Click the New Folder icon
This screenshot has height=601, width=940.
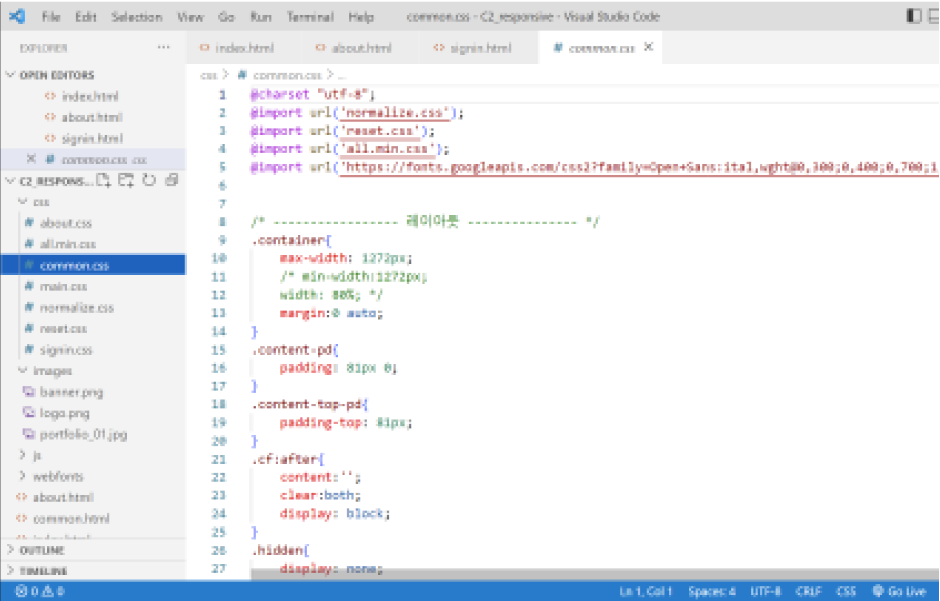point(126,180)
